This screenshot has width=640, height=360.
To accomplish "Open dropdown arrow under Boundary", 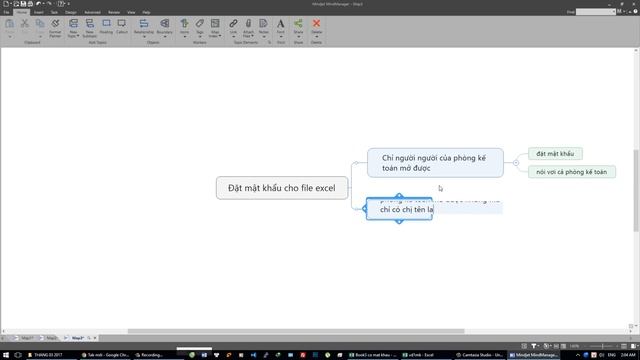I will tap(164, 37).
